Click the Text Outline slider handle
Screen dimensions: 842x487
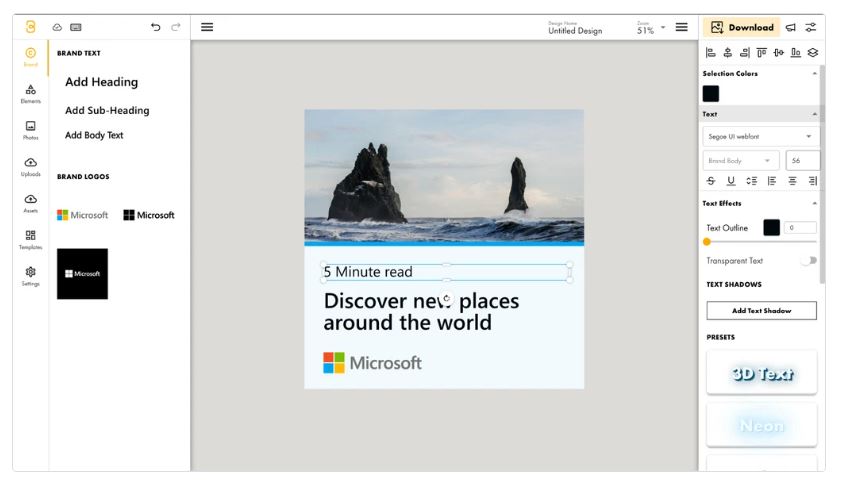[x=707, y=242]
